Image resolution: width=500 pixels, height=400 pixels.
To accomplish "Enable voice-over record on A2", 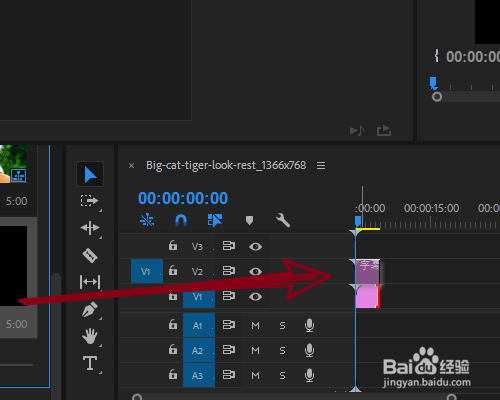I will [x=309, y=350].
